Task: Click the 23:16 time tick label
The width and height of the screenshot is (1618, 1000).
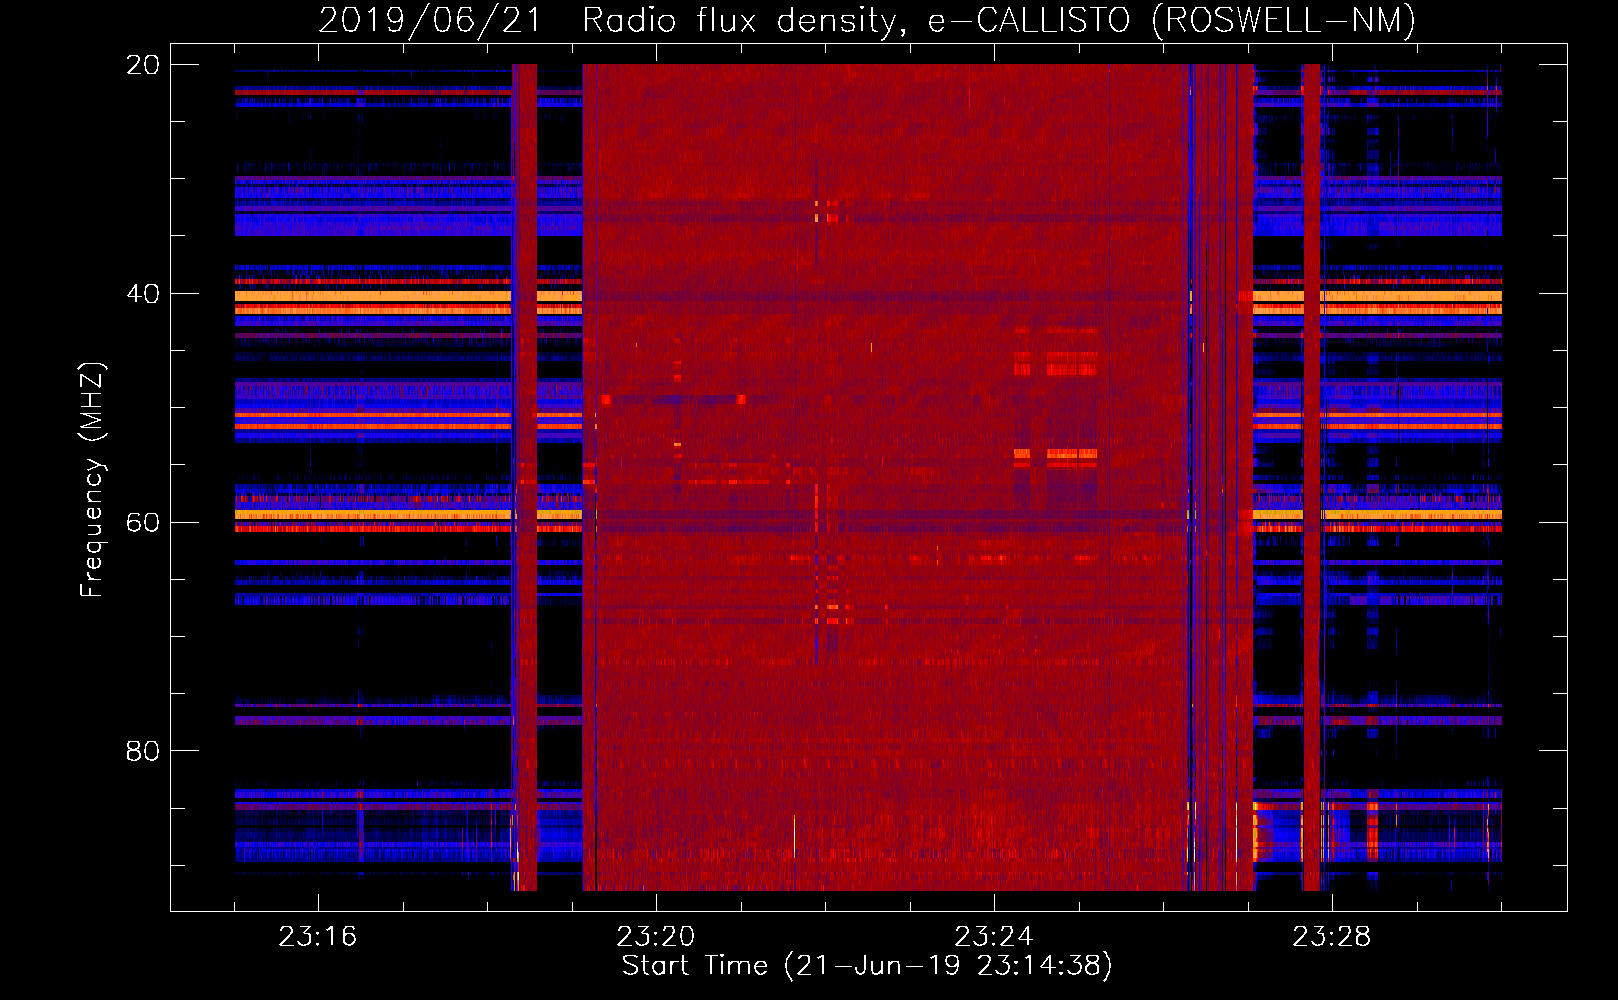Action: coord(318,937)
